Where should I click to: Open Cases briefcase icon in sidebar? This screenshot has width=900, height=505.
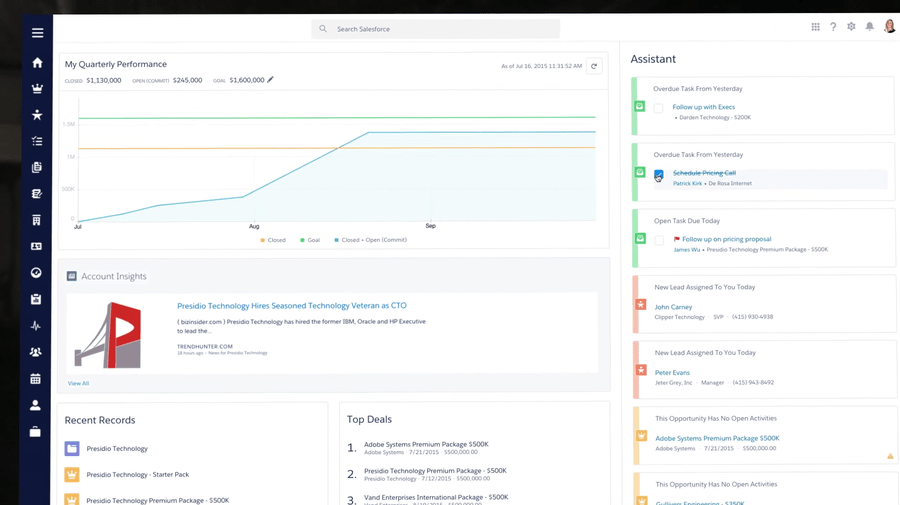pyautogui.click(x=35, y=432)
